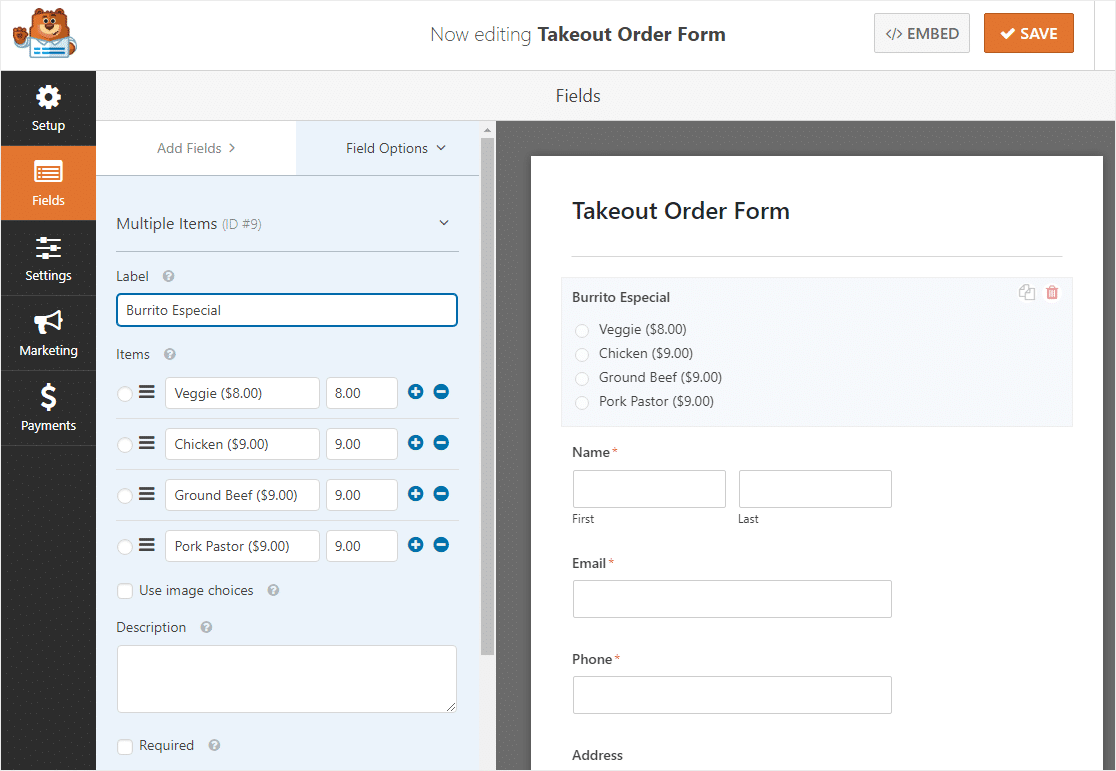Tick the Required checkbox
Viewport: 1116px width, 771px height.
click(x=125, y=746)
